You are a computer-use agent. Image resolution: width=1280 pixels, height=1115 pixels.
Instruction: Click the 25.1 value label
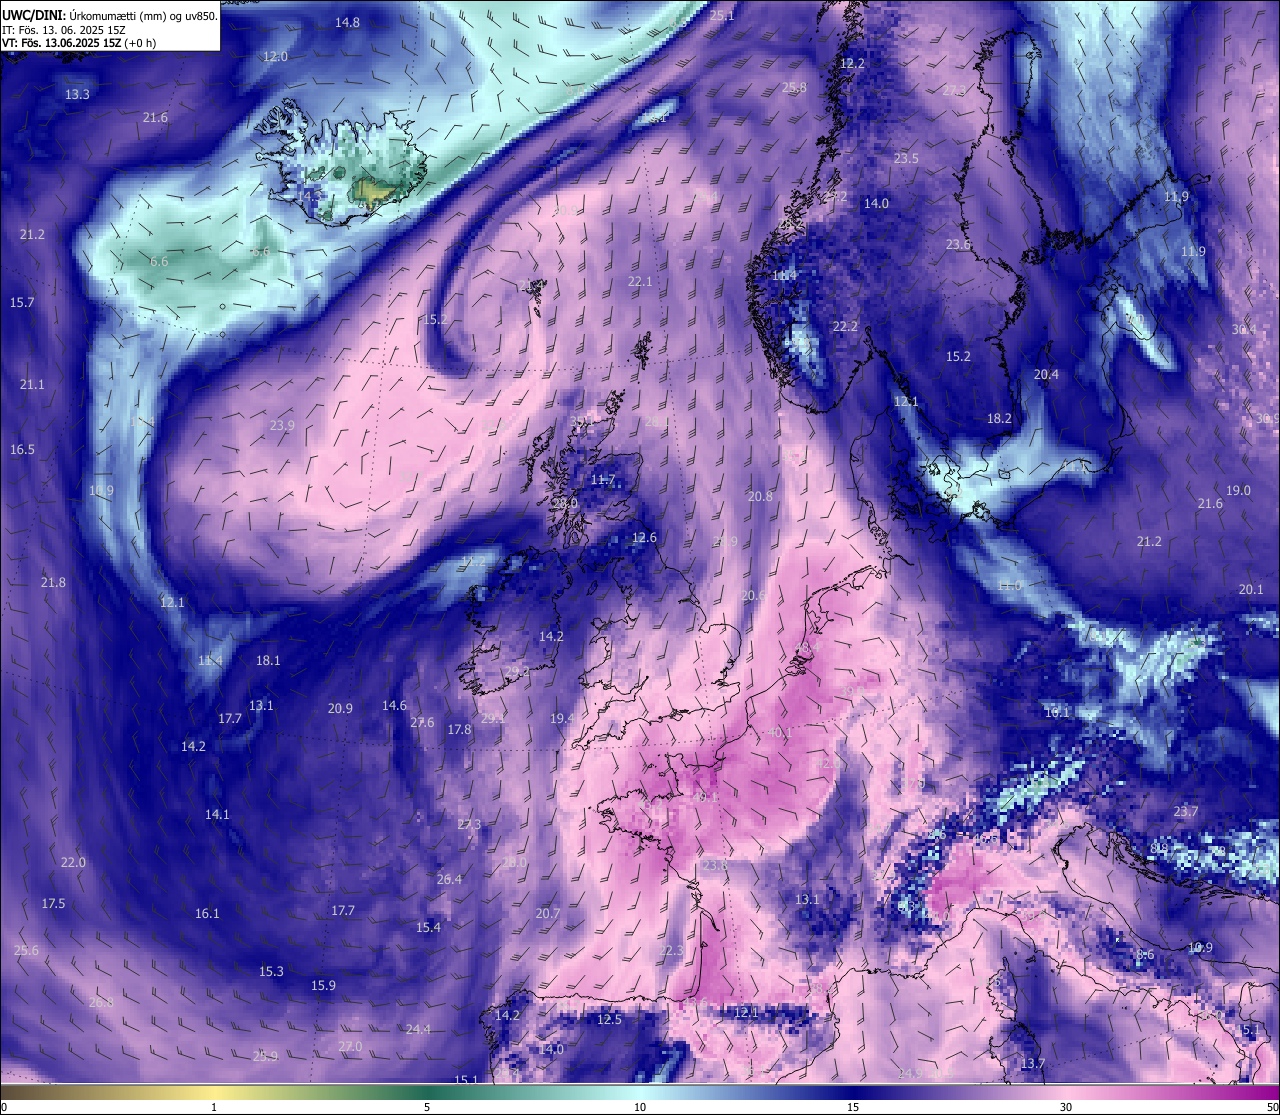tap(721, 15)
